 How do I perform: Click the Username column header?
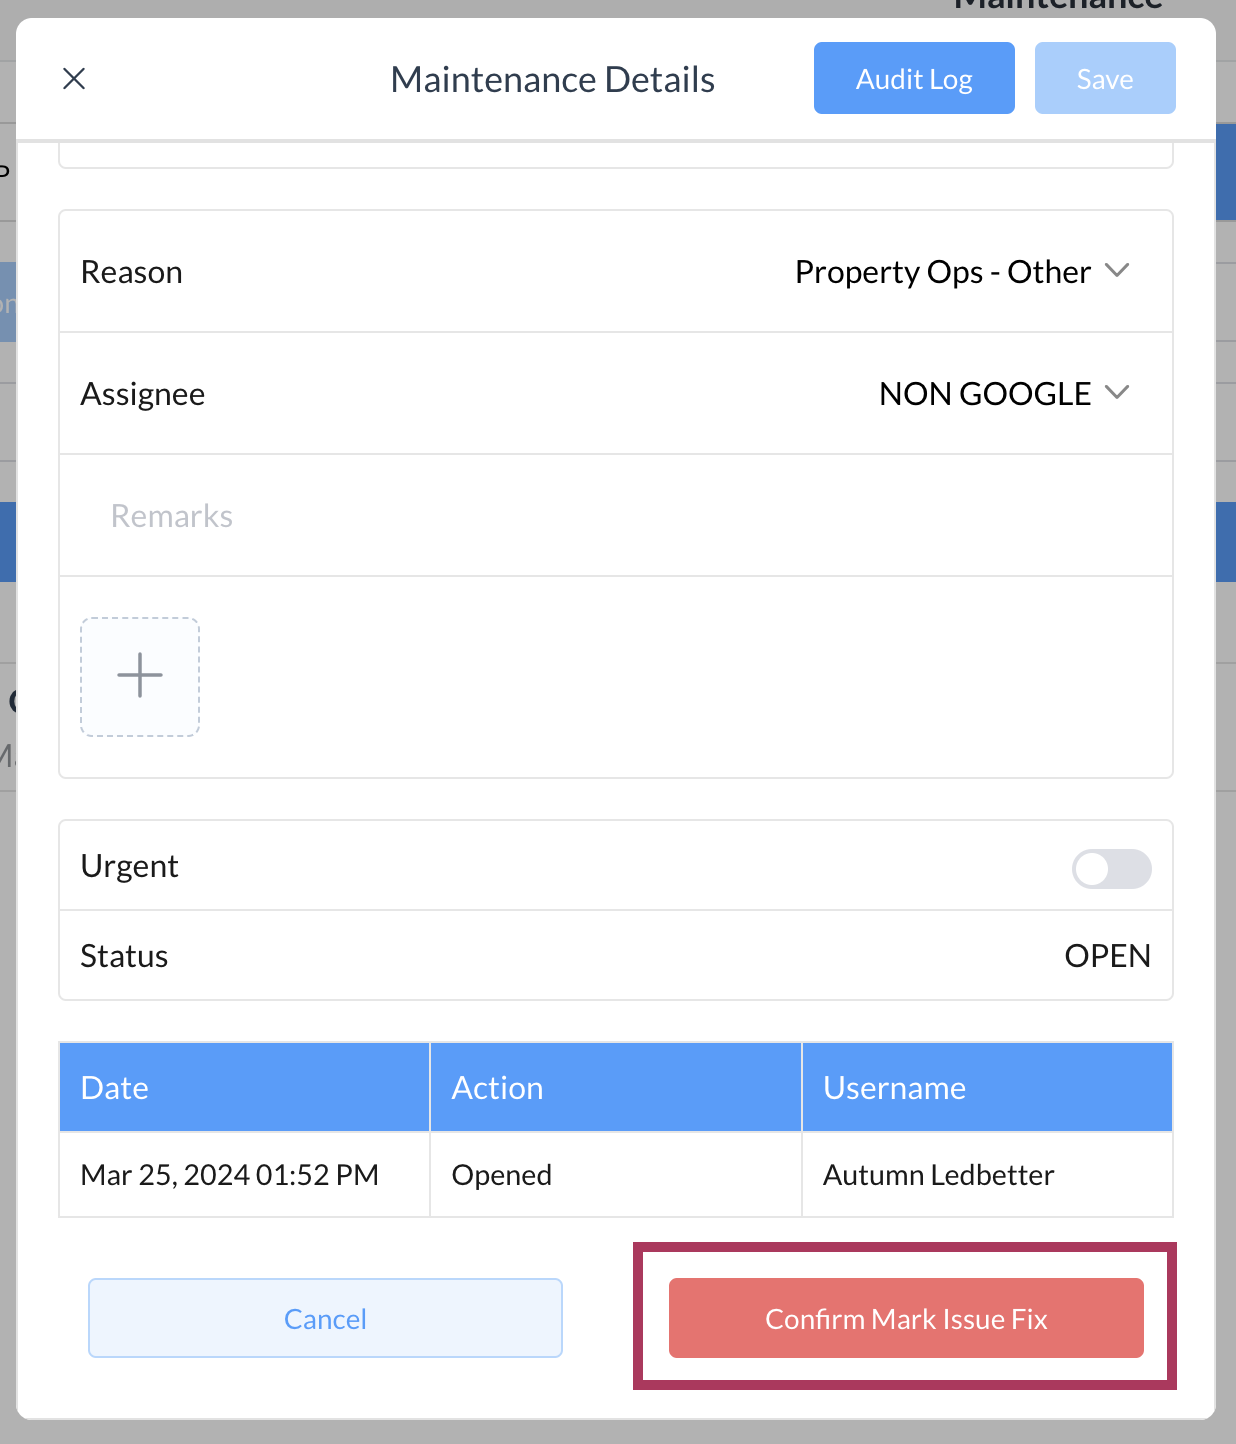tap(986, 1087)
